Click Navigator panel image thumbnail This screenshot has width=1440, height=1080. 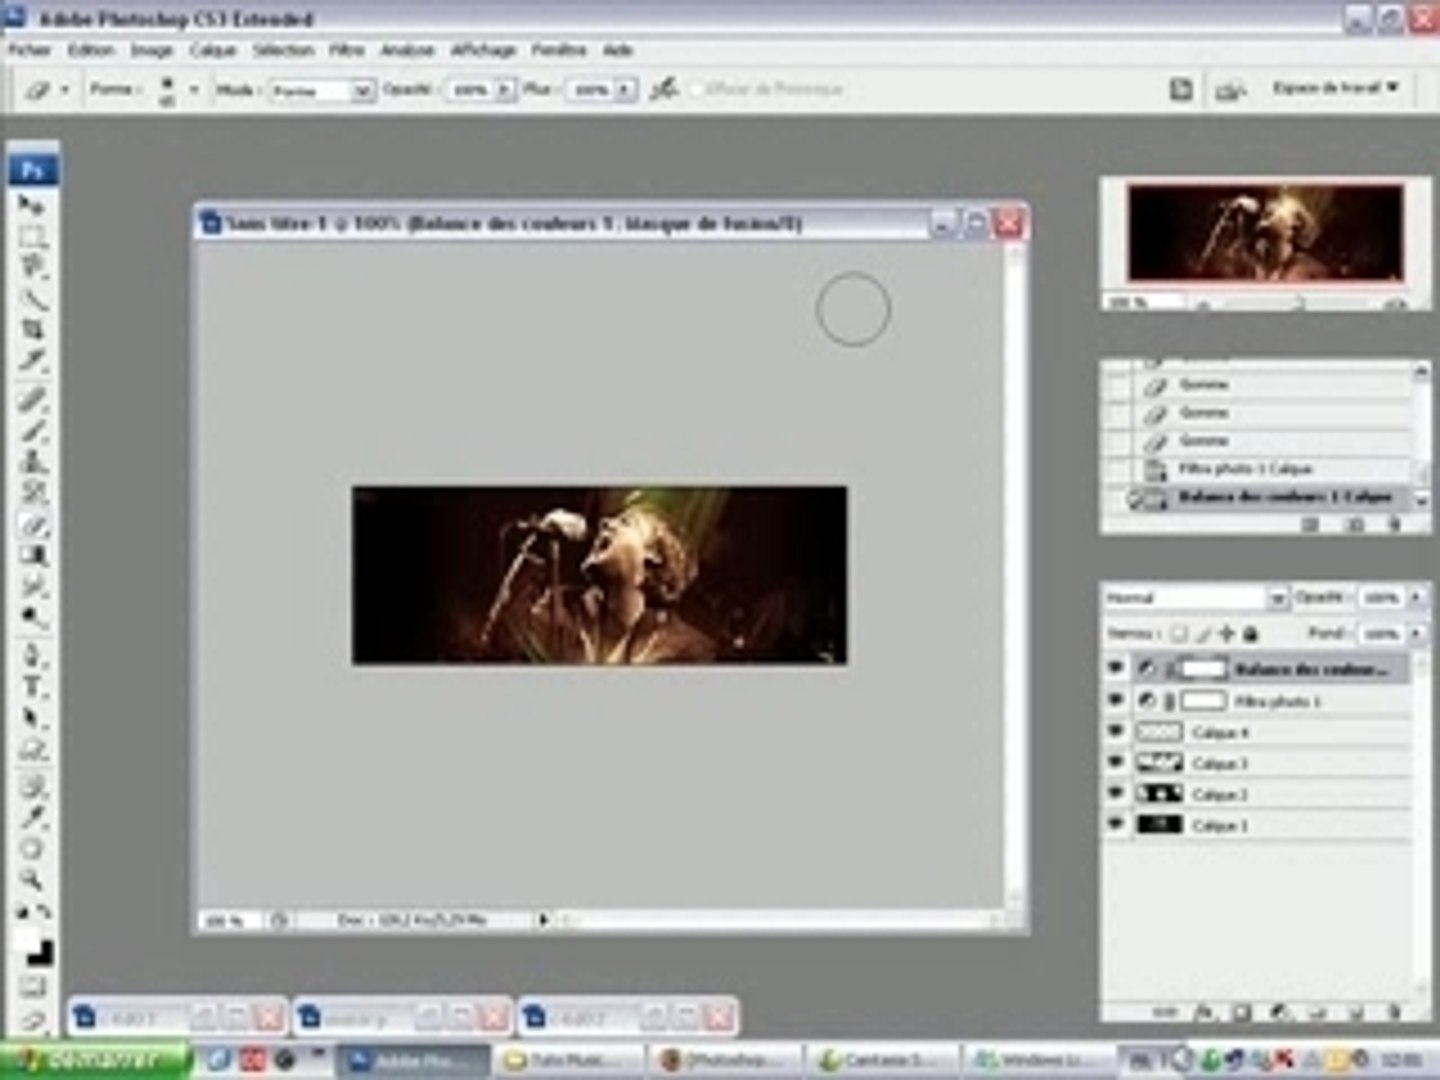coord(1265,232)
